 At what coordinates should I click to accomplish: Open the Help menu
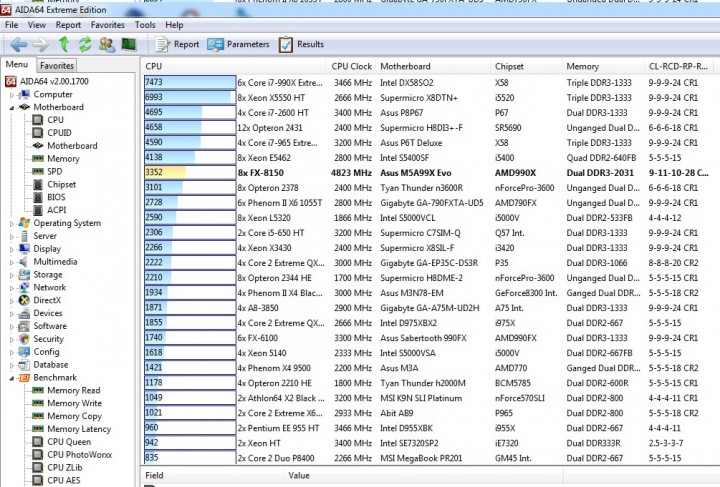click(x=174, y=25)
